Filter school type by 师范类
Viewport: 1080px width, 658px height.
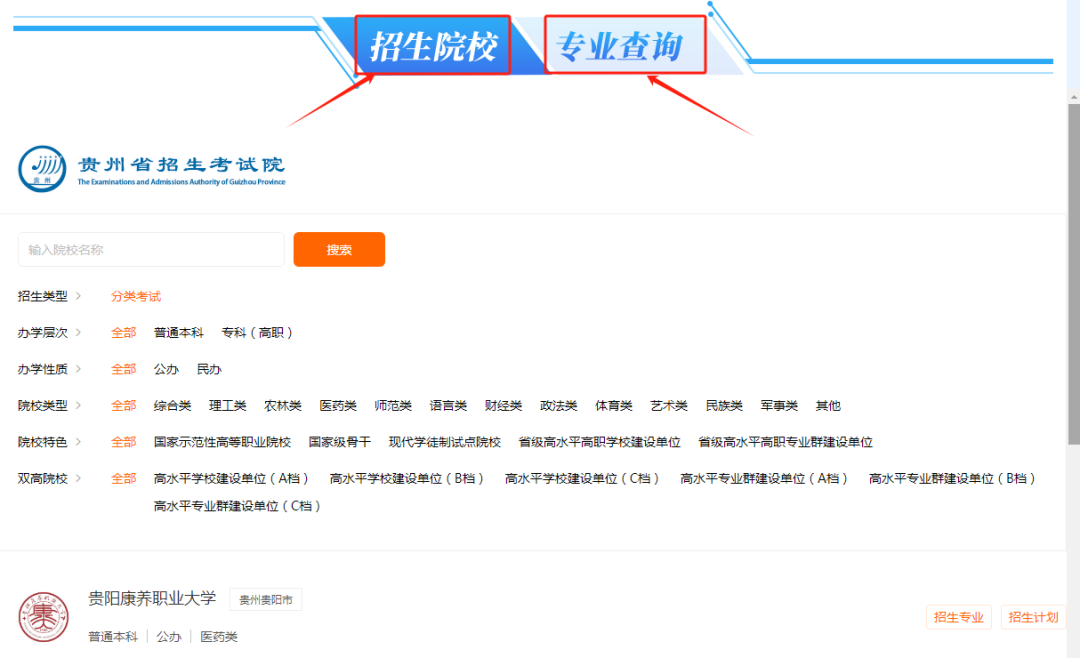click(393, 405)
